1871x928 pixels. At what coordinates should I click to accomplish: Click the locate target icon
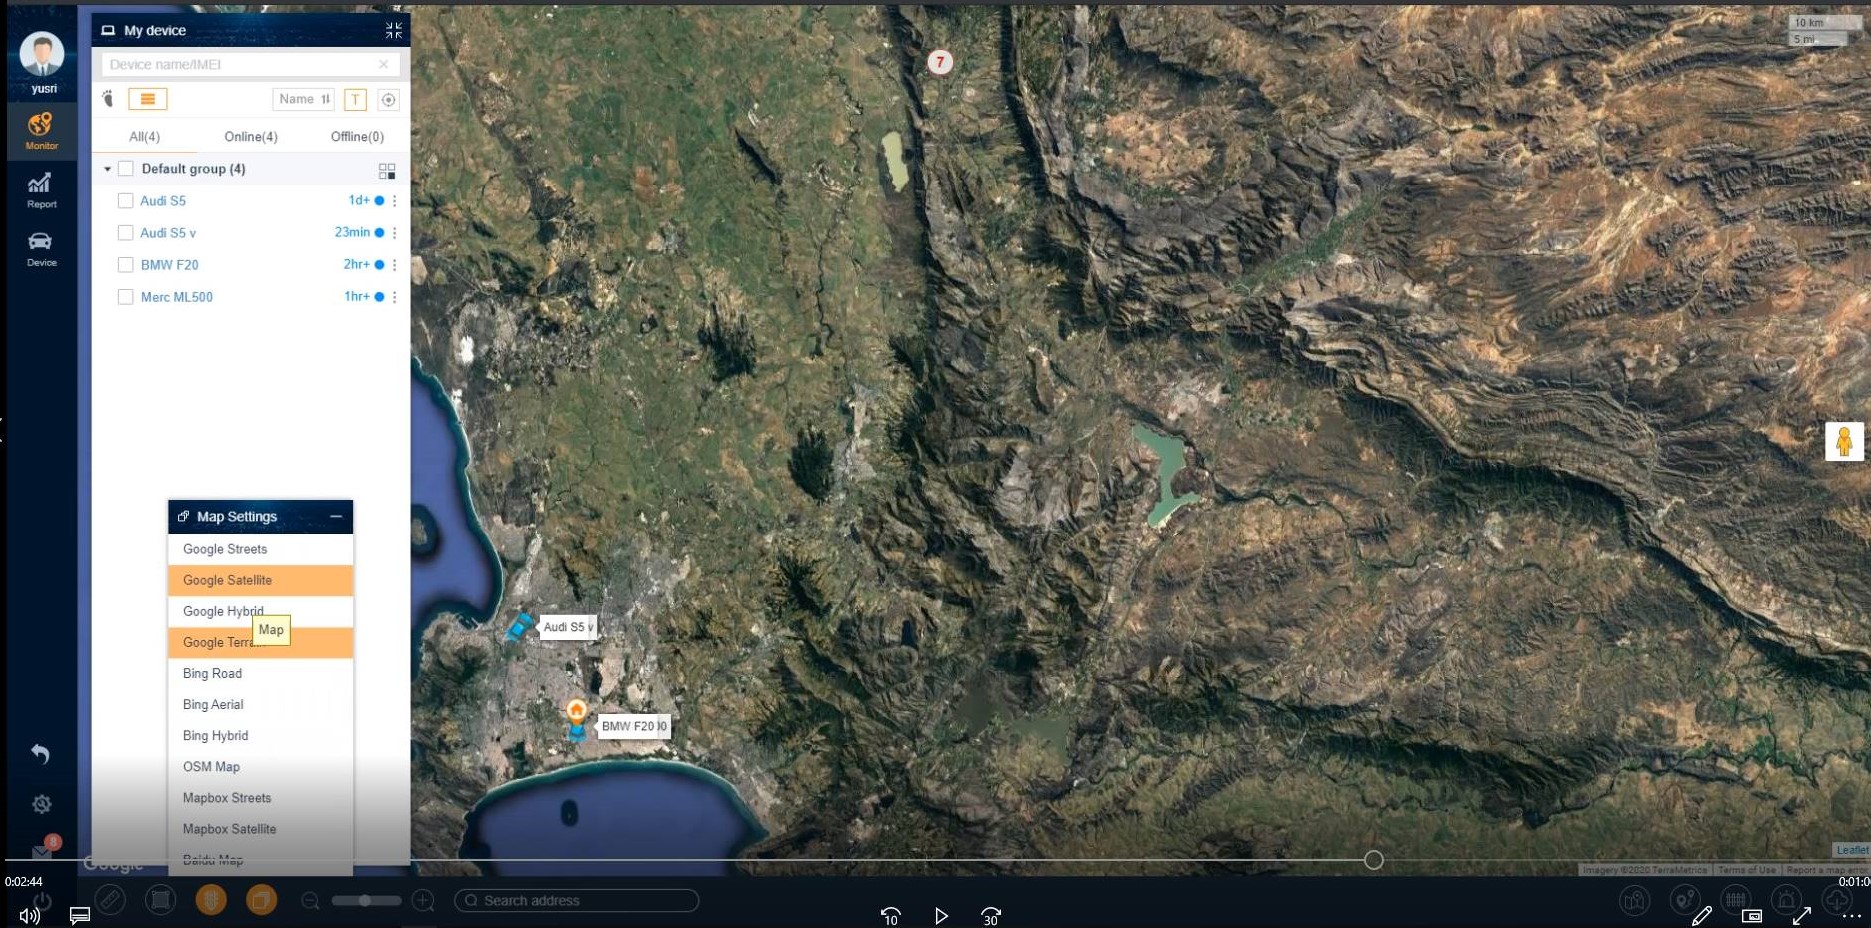click(389, 99)
